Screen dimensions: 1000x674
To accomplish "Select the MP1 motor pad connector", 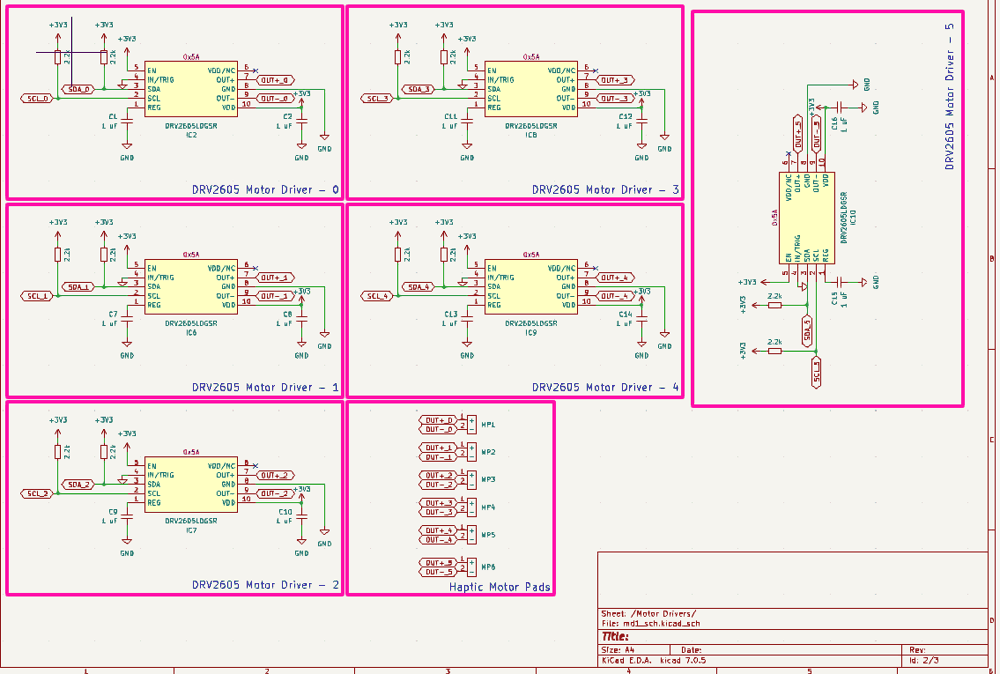I will click(x=471, y=425).
